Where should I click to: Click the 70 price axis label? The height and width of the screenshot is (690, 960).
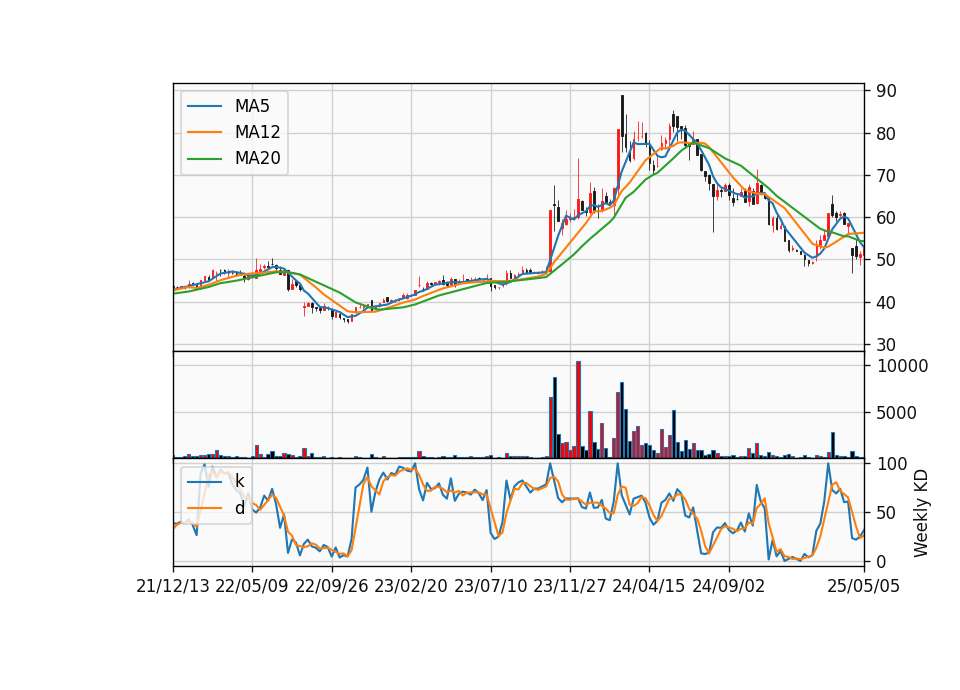coord(886,176)
